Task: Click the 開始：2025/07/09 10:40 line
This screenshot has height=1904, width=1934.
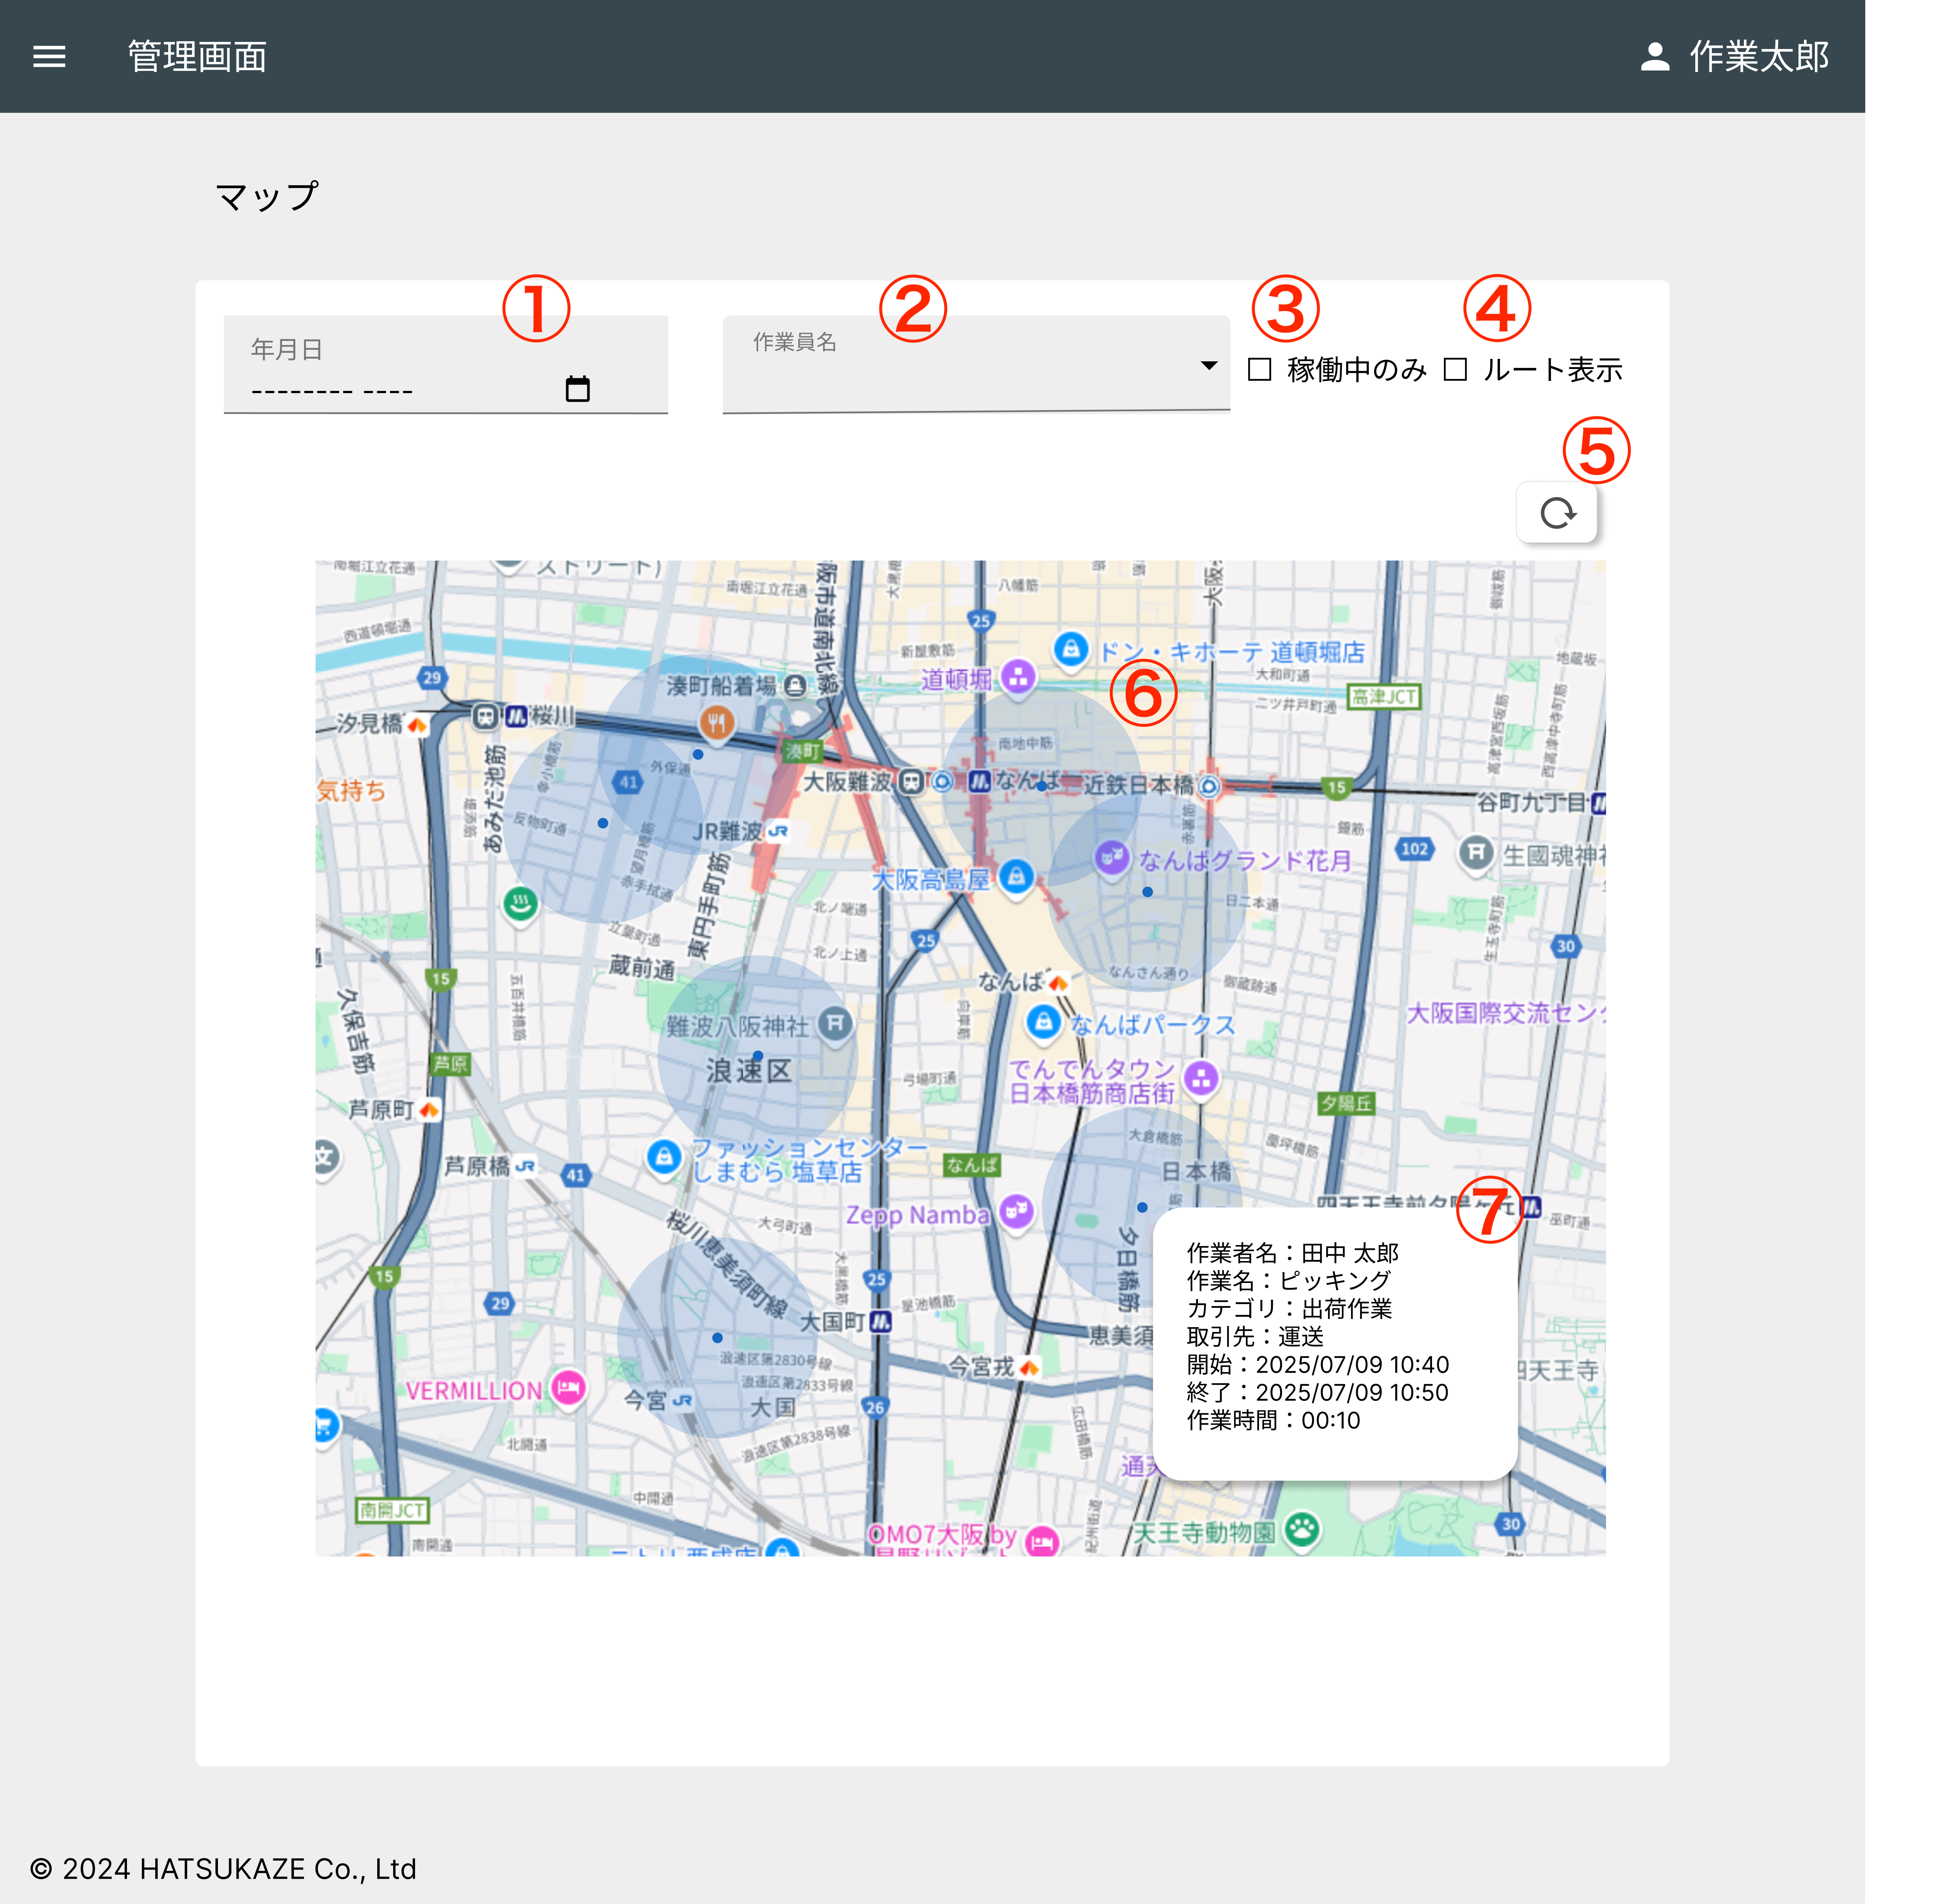Action: (1318, 1365)
